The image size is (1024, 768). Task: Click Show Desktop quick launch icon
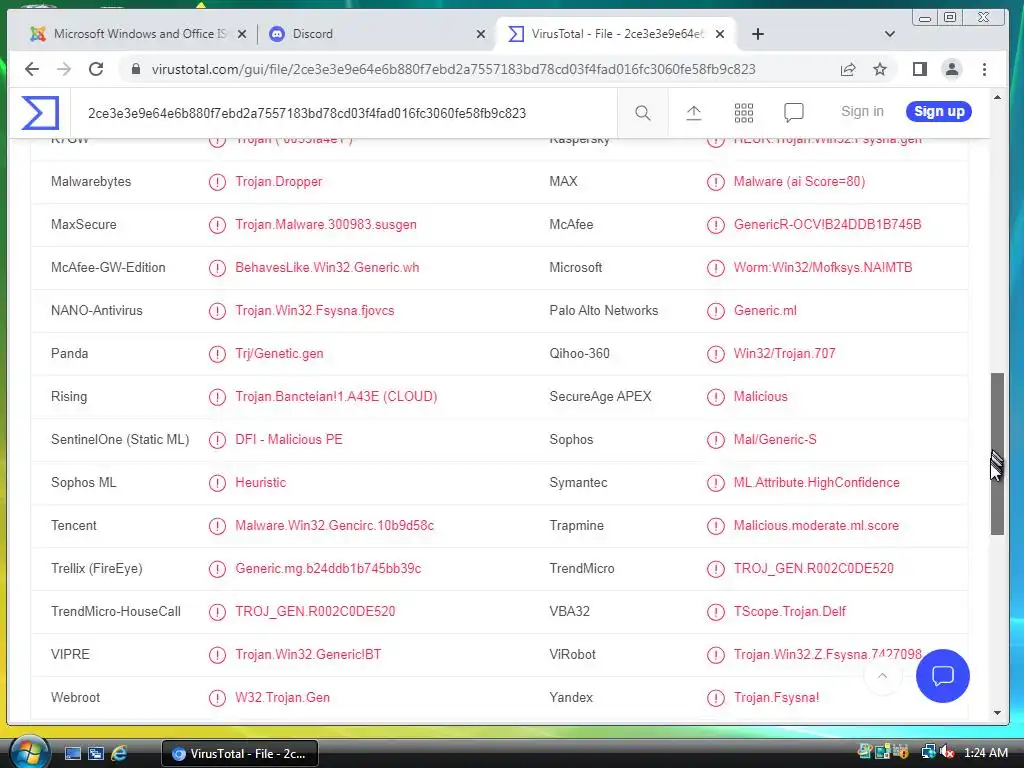click(x=72, y=754)
